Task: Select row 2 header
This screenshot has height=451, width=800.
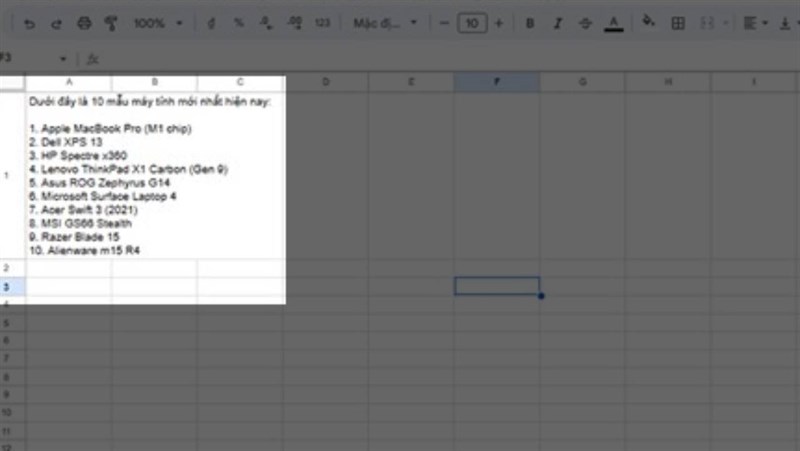Action: 12,268
